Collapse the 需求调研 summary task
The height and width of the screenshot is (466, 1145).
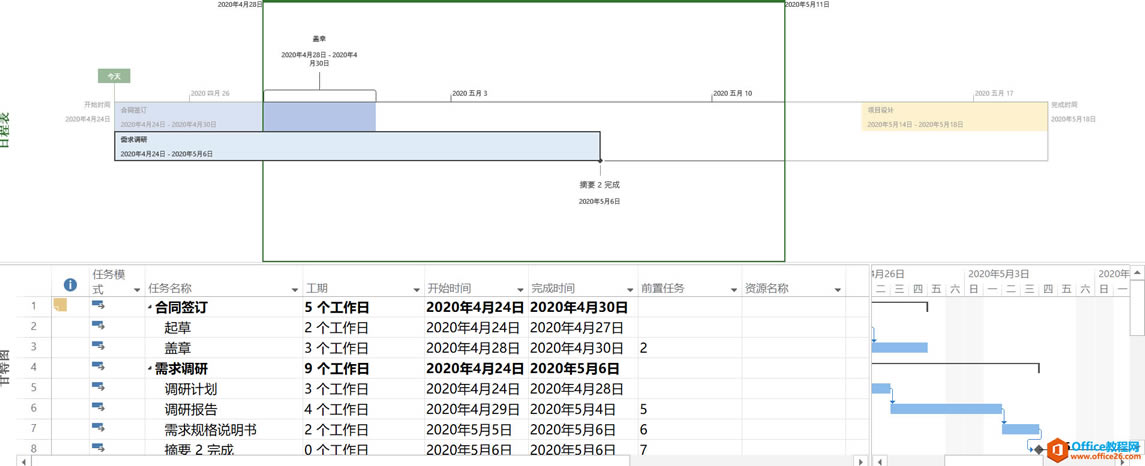(x=150, y=370)
